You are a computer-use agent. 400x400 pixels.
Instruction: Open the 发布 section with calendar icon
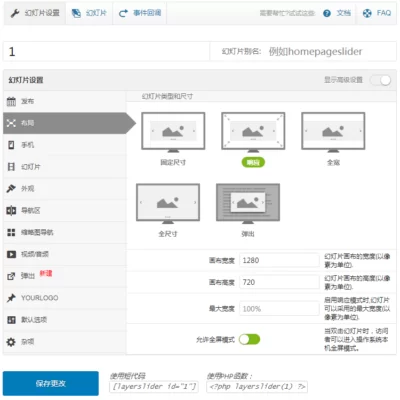tap(11, 101)
